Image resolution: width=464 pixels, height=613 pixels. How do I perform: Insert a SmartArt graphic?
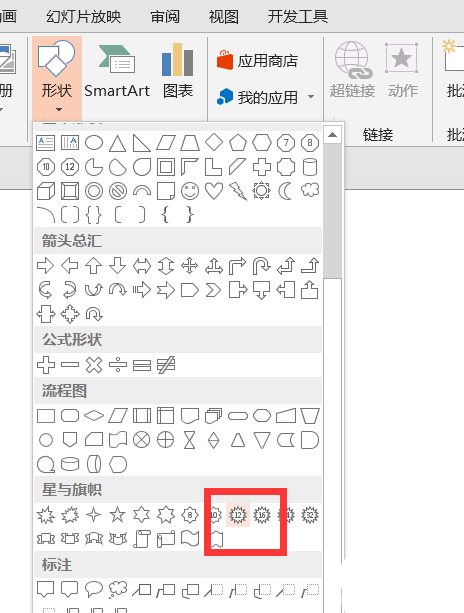click(x=117, y=72)
